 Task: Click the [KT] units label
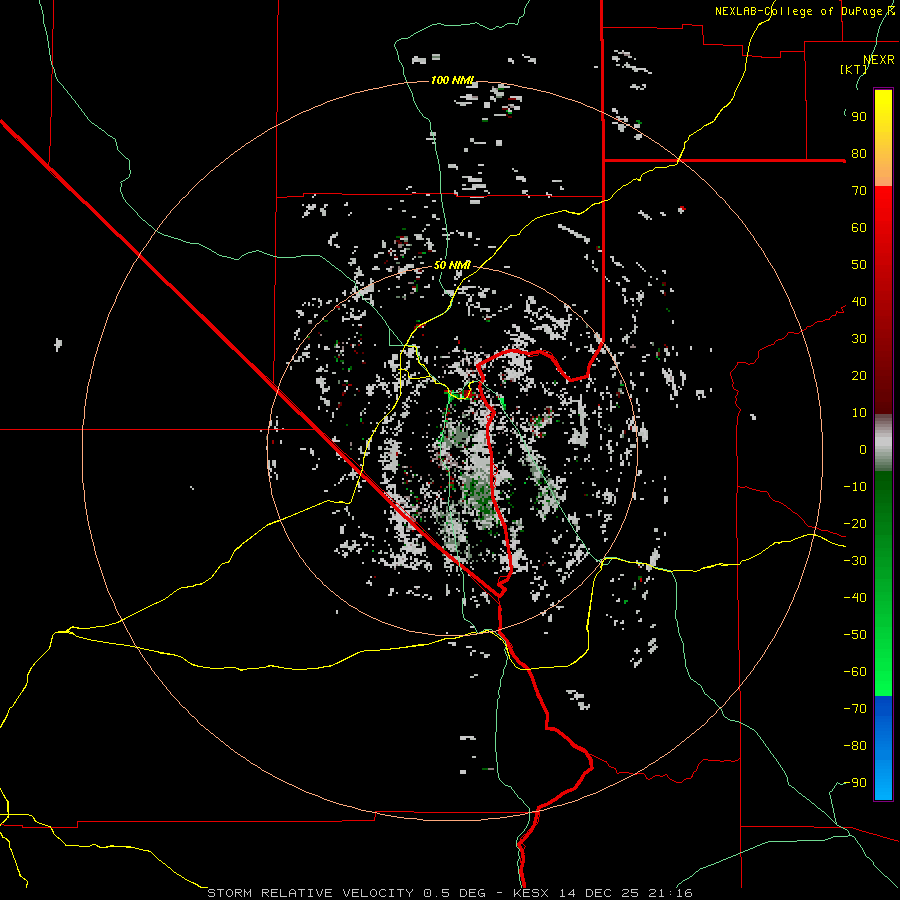click(x=853, y=69)
